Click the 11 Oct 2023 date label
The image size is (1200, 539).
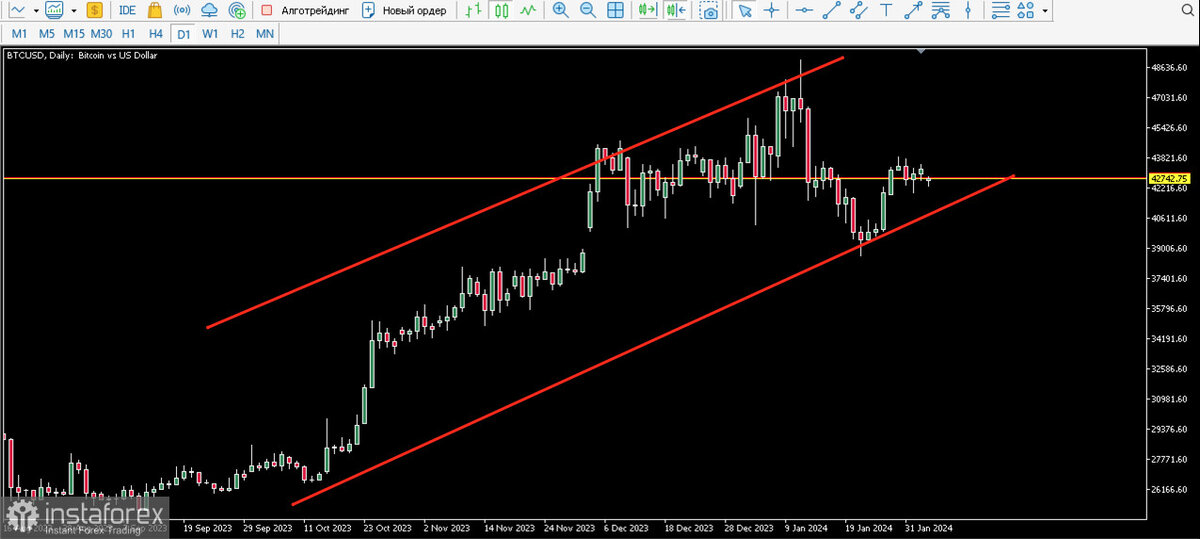click(328, 528)
